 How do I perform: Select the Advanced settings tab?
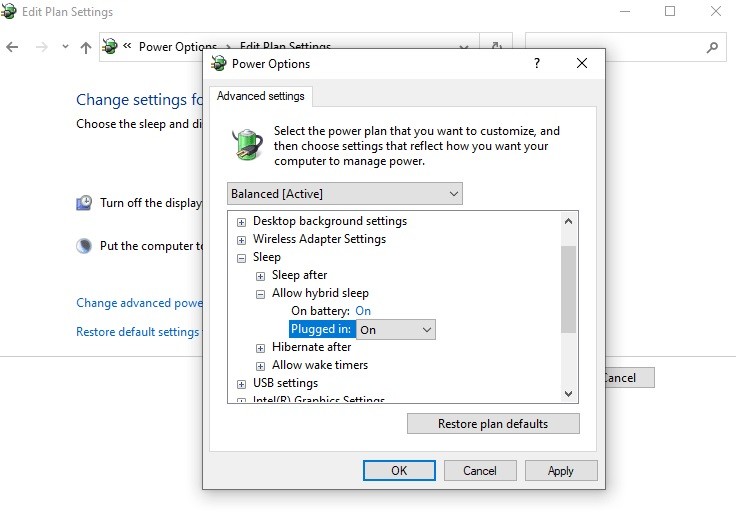coord(261,96)
